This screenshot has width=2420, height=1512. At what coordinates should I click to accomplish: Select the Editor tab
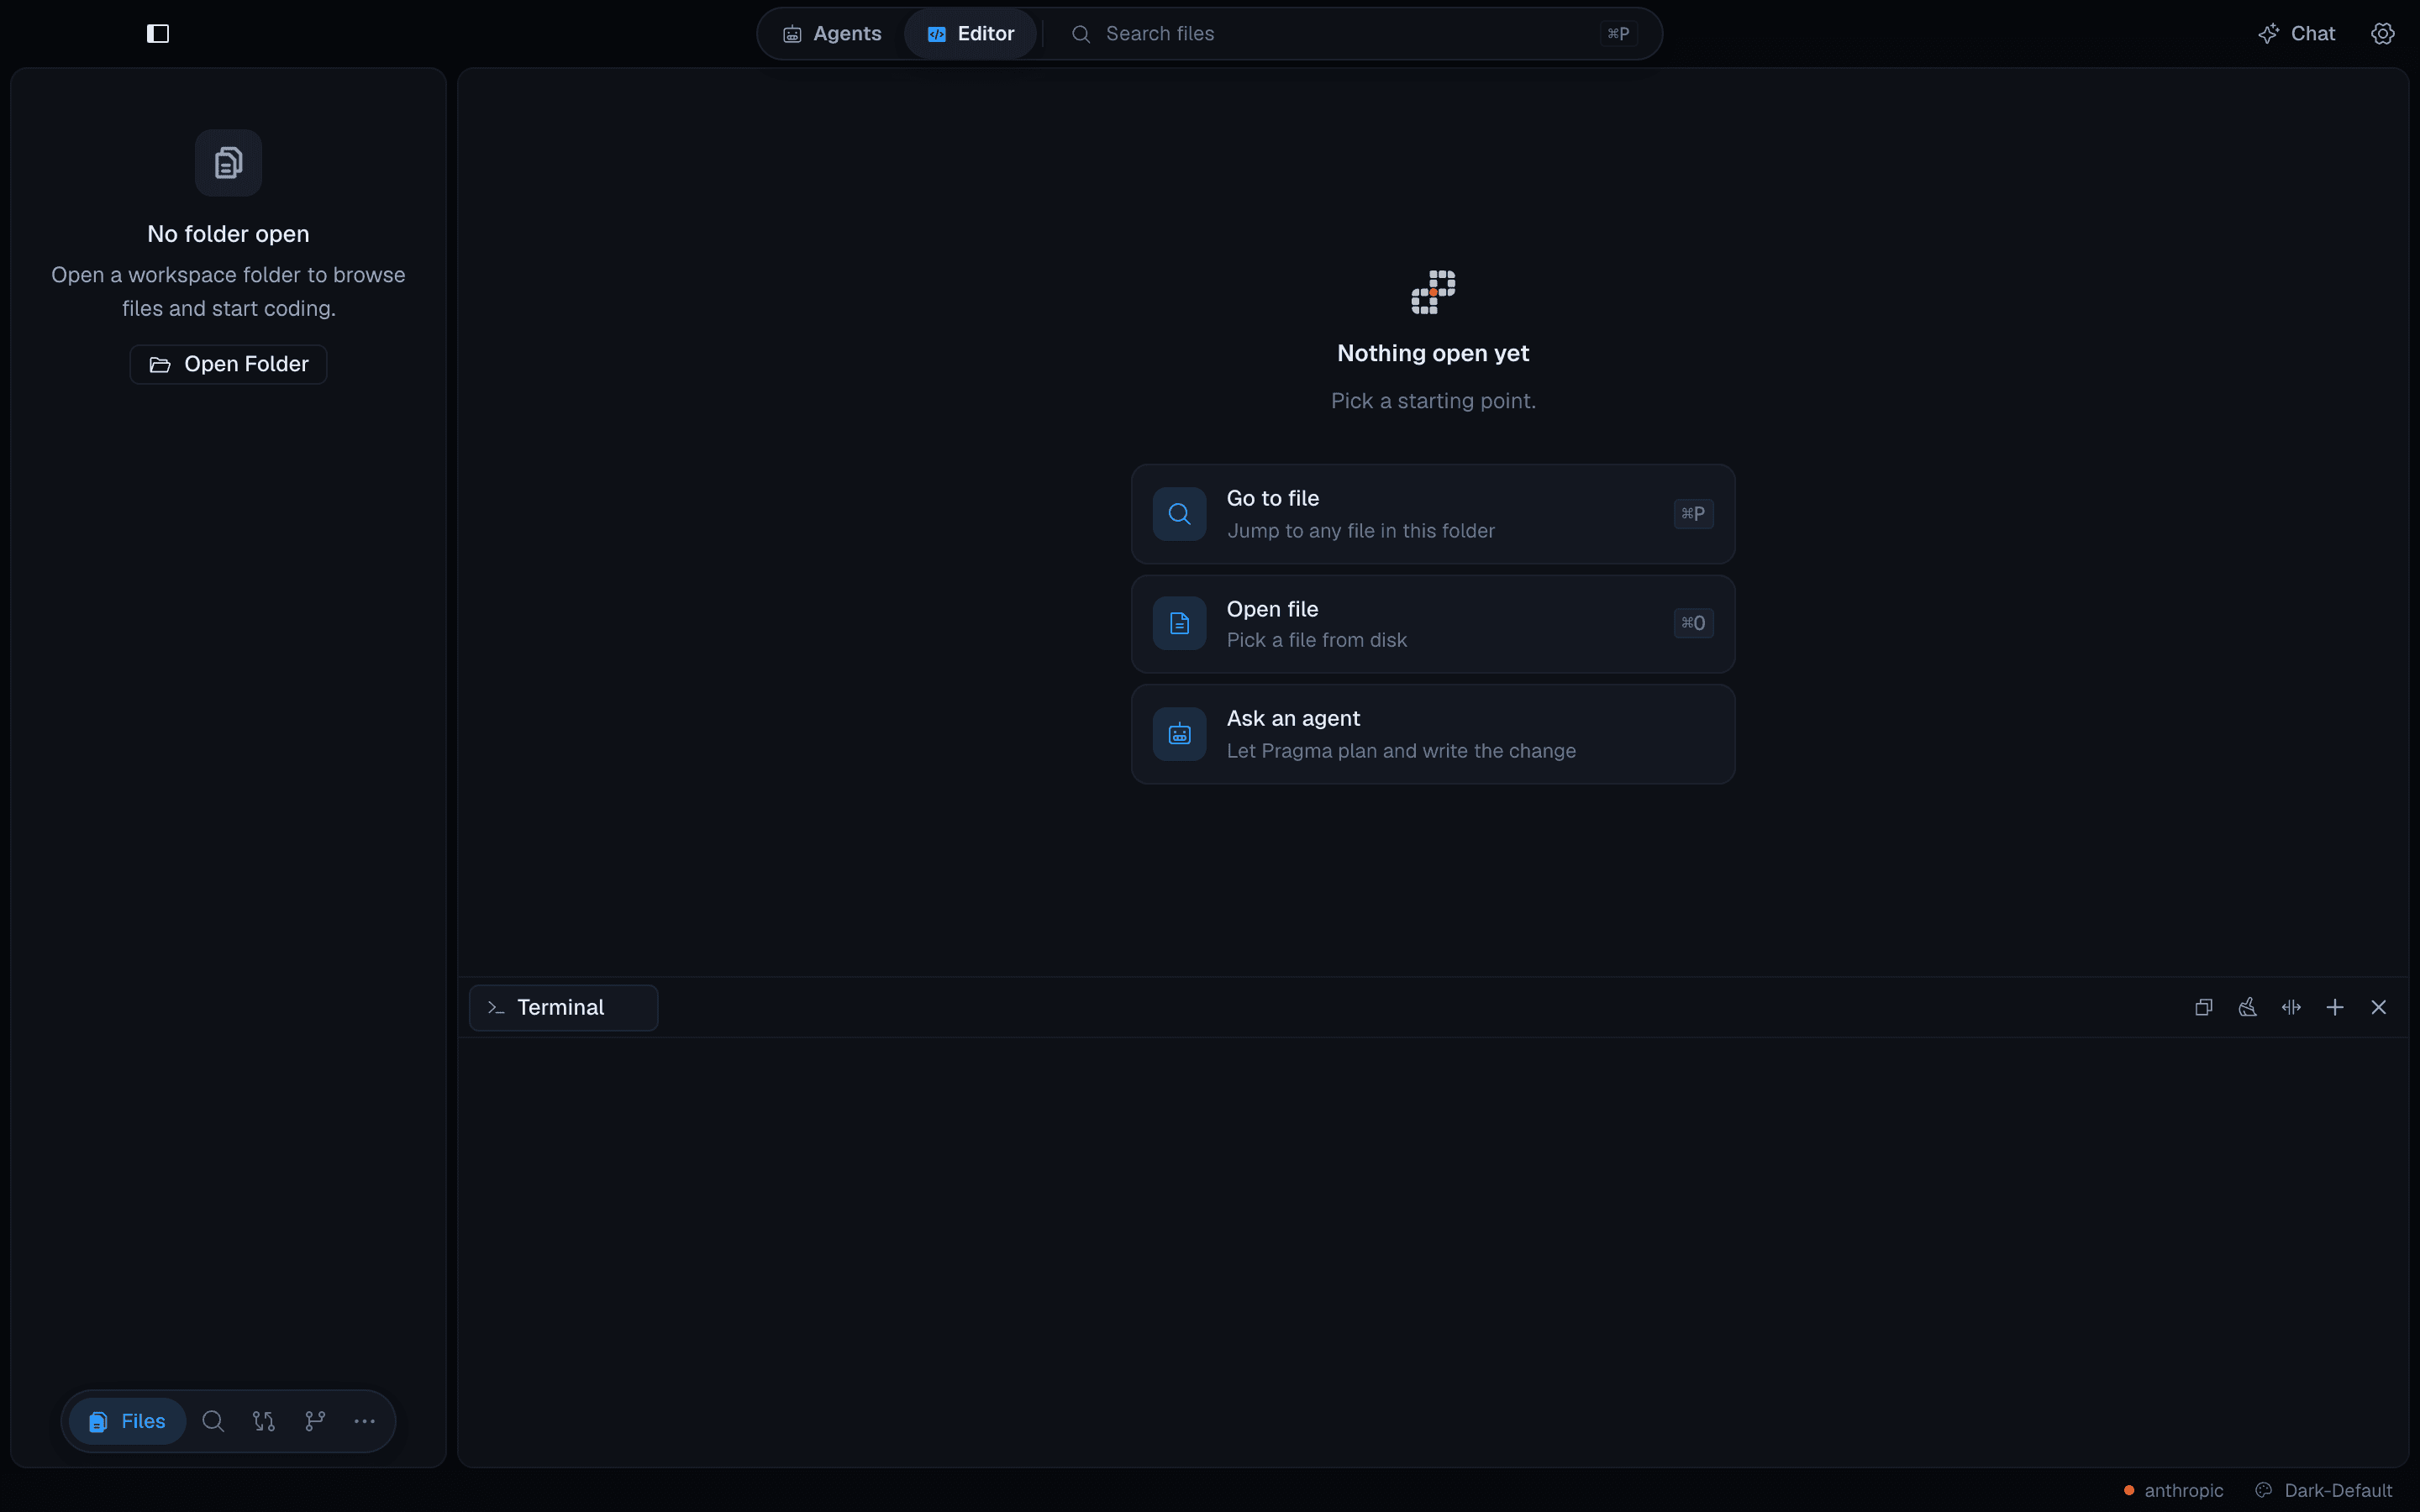pyautogui.click(x=970, y=34)
